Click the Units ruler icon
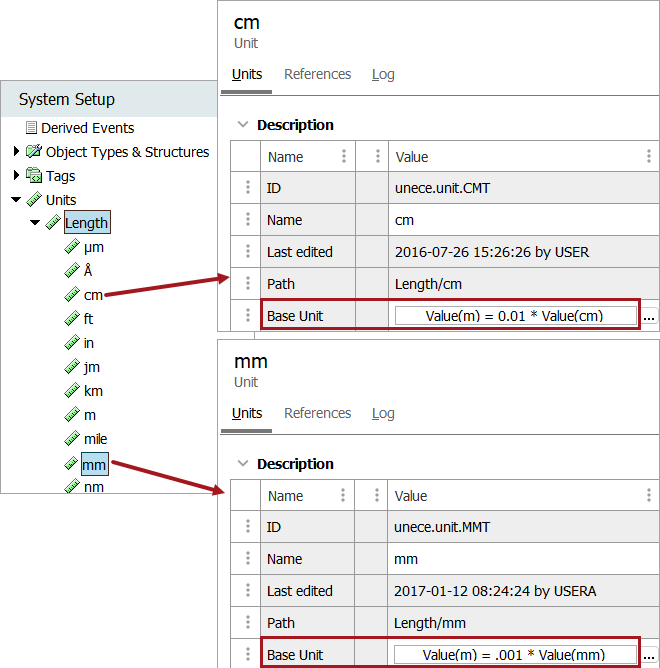This screenshot has height=668, width=660. [x=34, y=199]
